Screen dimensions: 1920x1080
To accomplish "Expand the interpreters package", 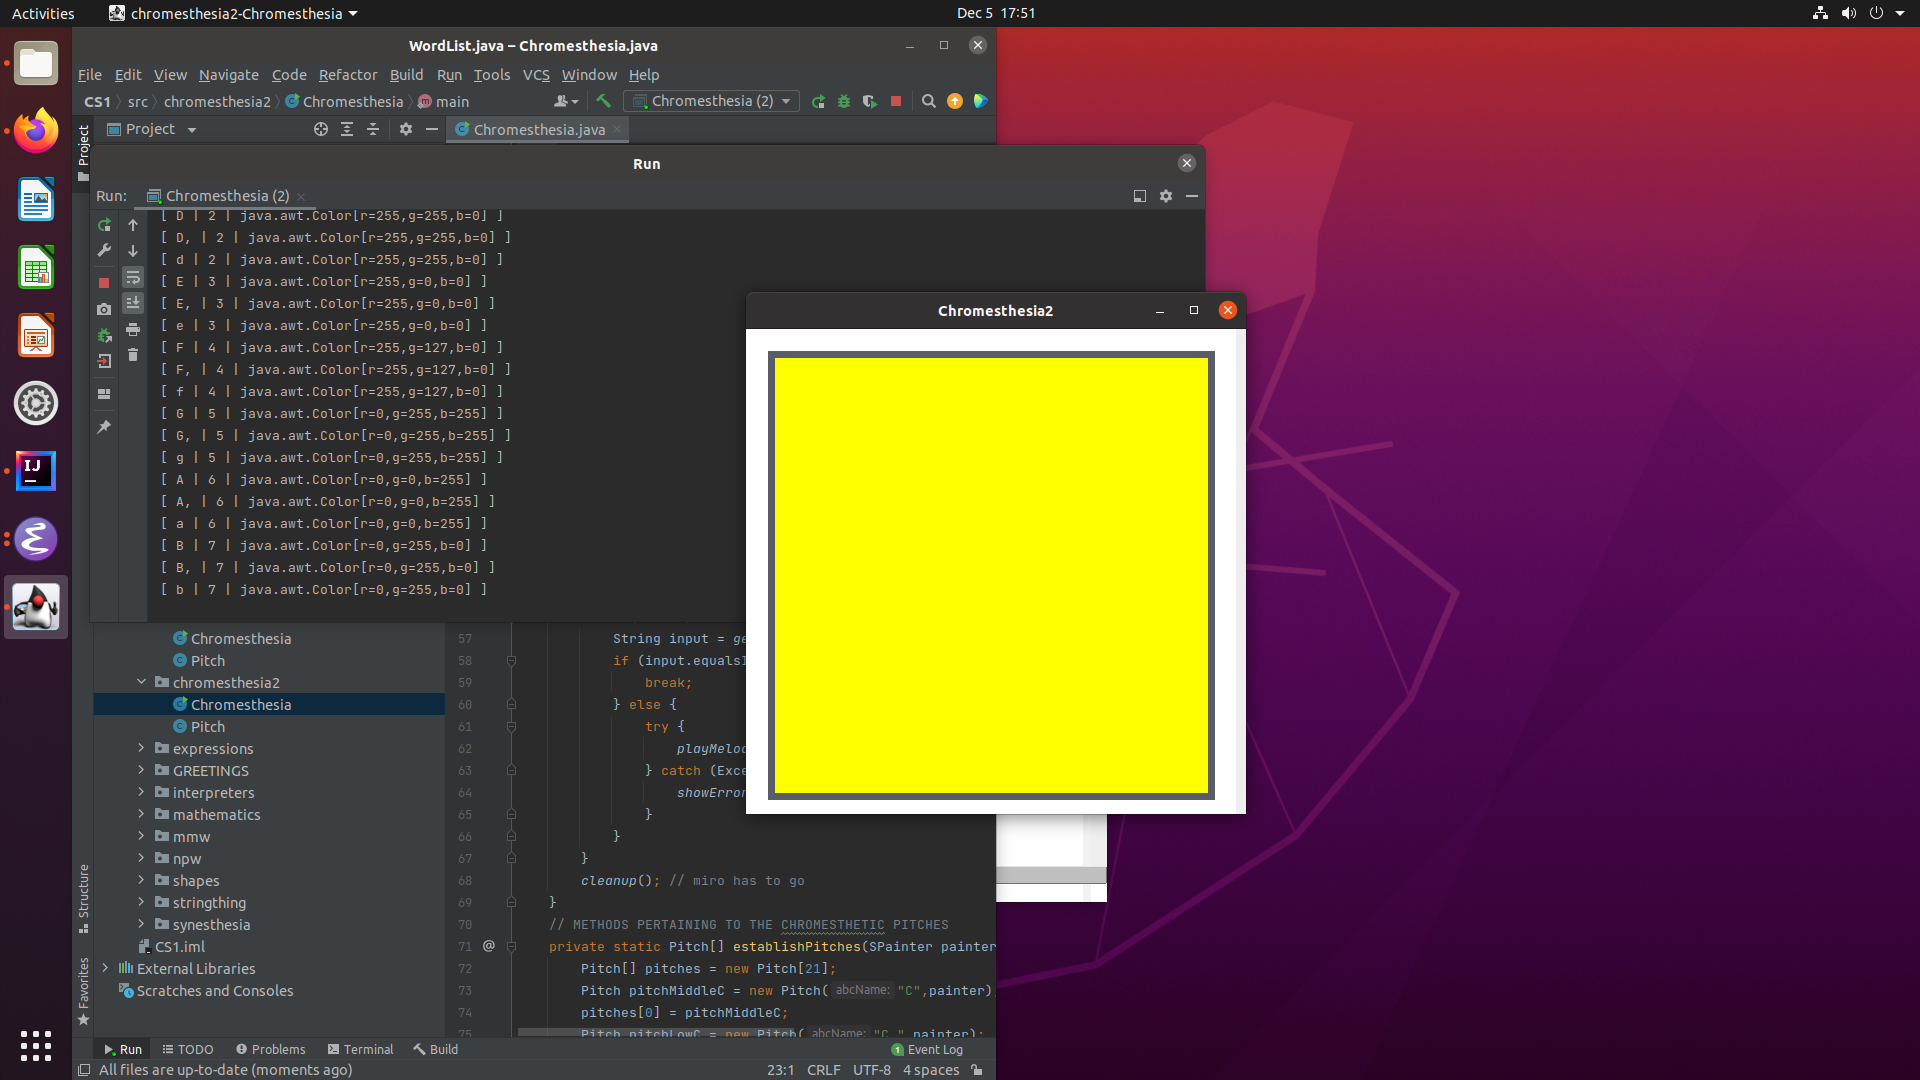I will coord(141,792).
